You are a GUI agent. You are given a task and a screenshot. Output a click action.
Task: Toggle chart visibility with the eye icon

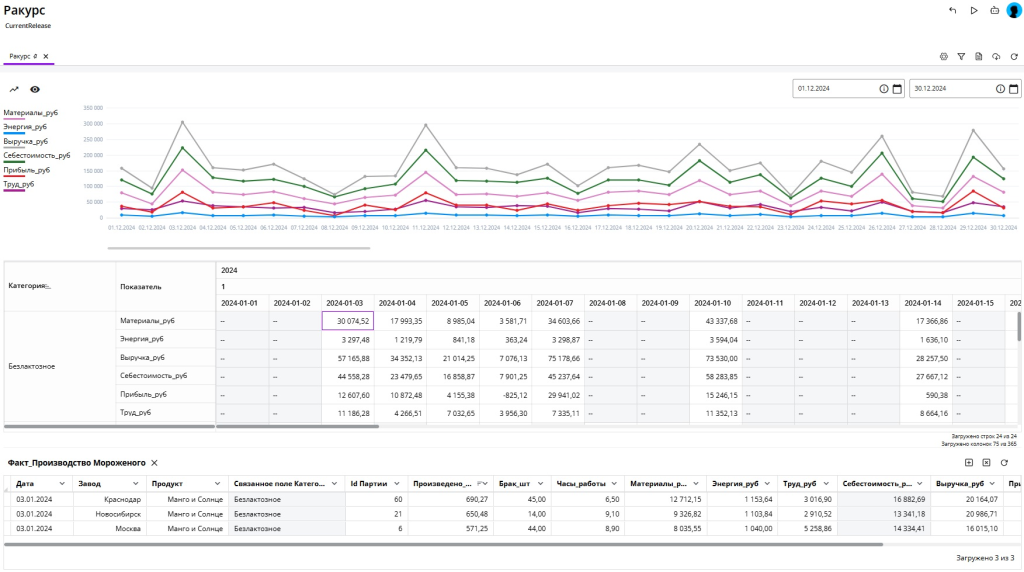(x=35, y=89)
